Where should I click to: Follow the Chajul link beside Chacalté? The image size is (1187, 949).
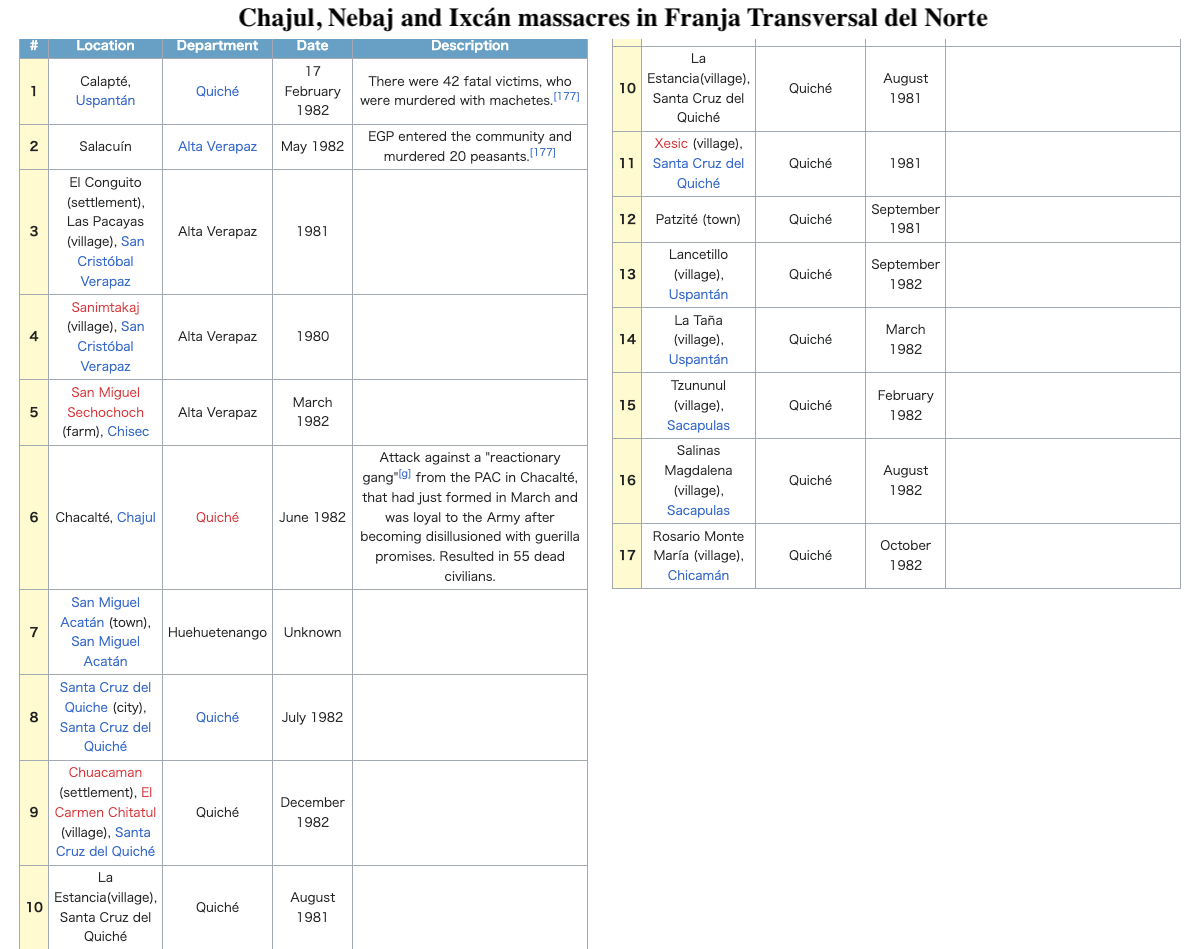tap(136, 518)
